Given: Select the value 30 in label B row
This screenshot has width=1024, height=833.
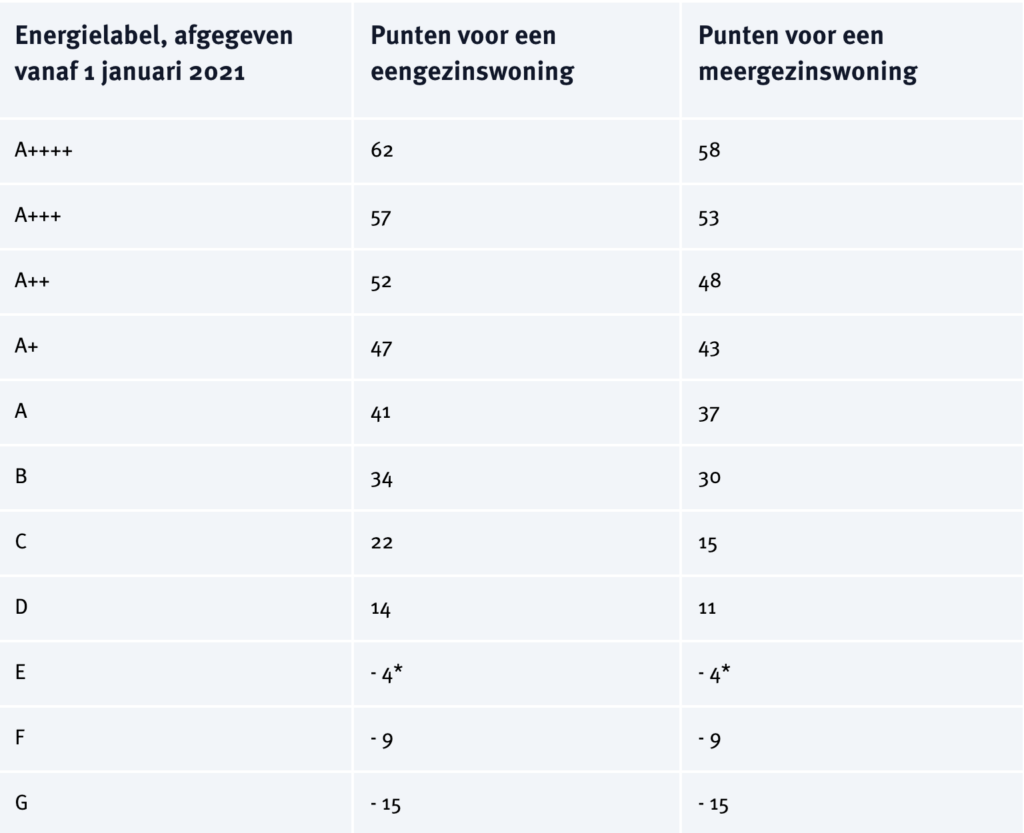Looking at the screenshot, I should coord(711,479).
